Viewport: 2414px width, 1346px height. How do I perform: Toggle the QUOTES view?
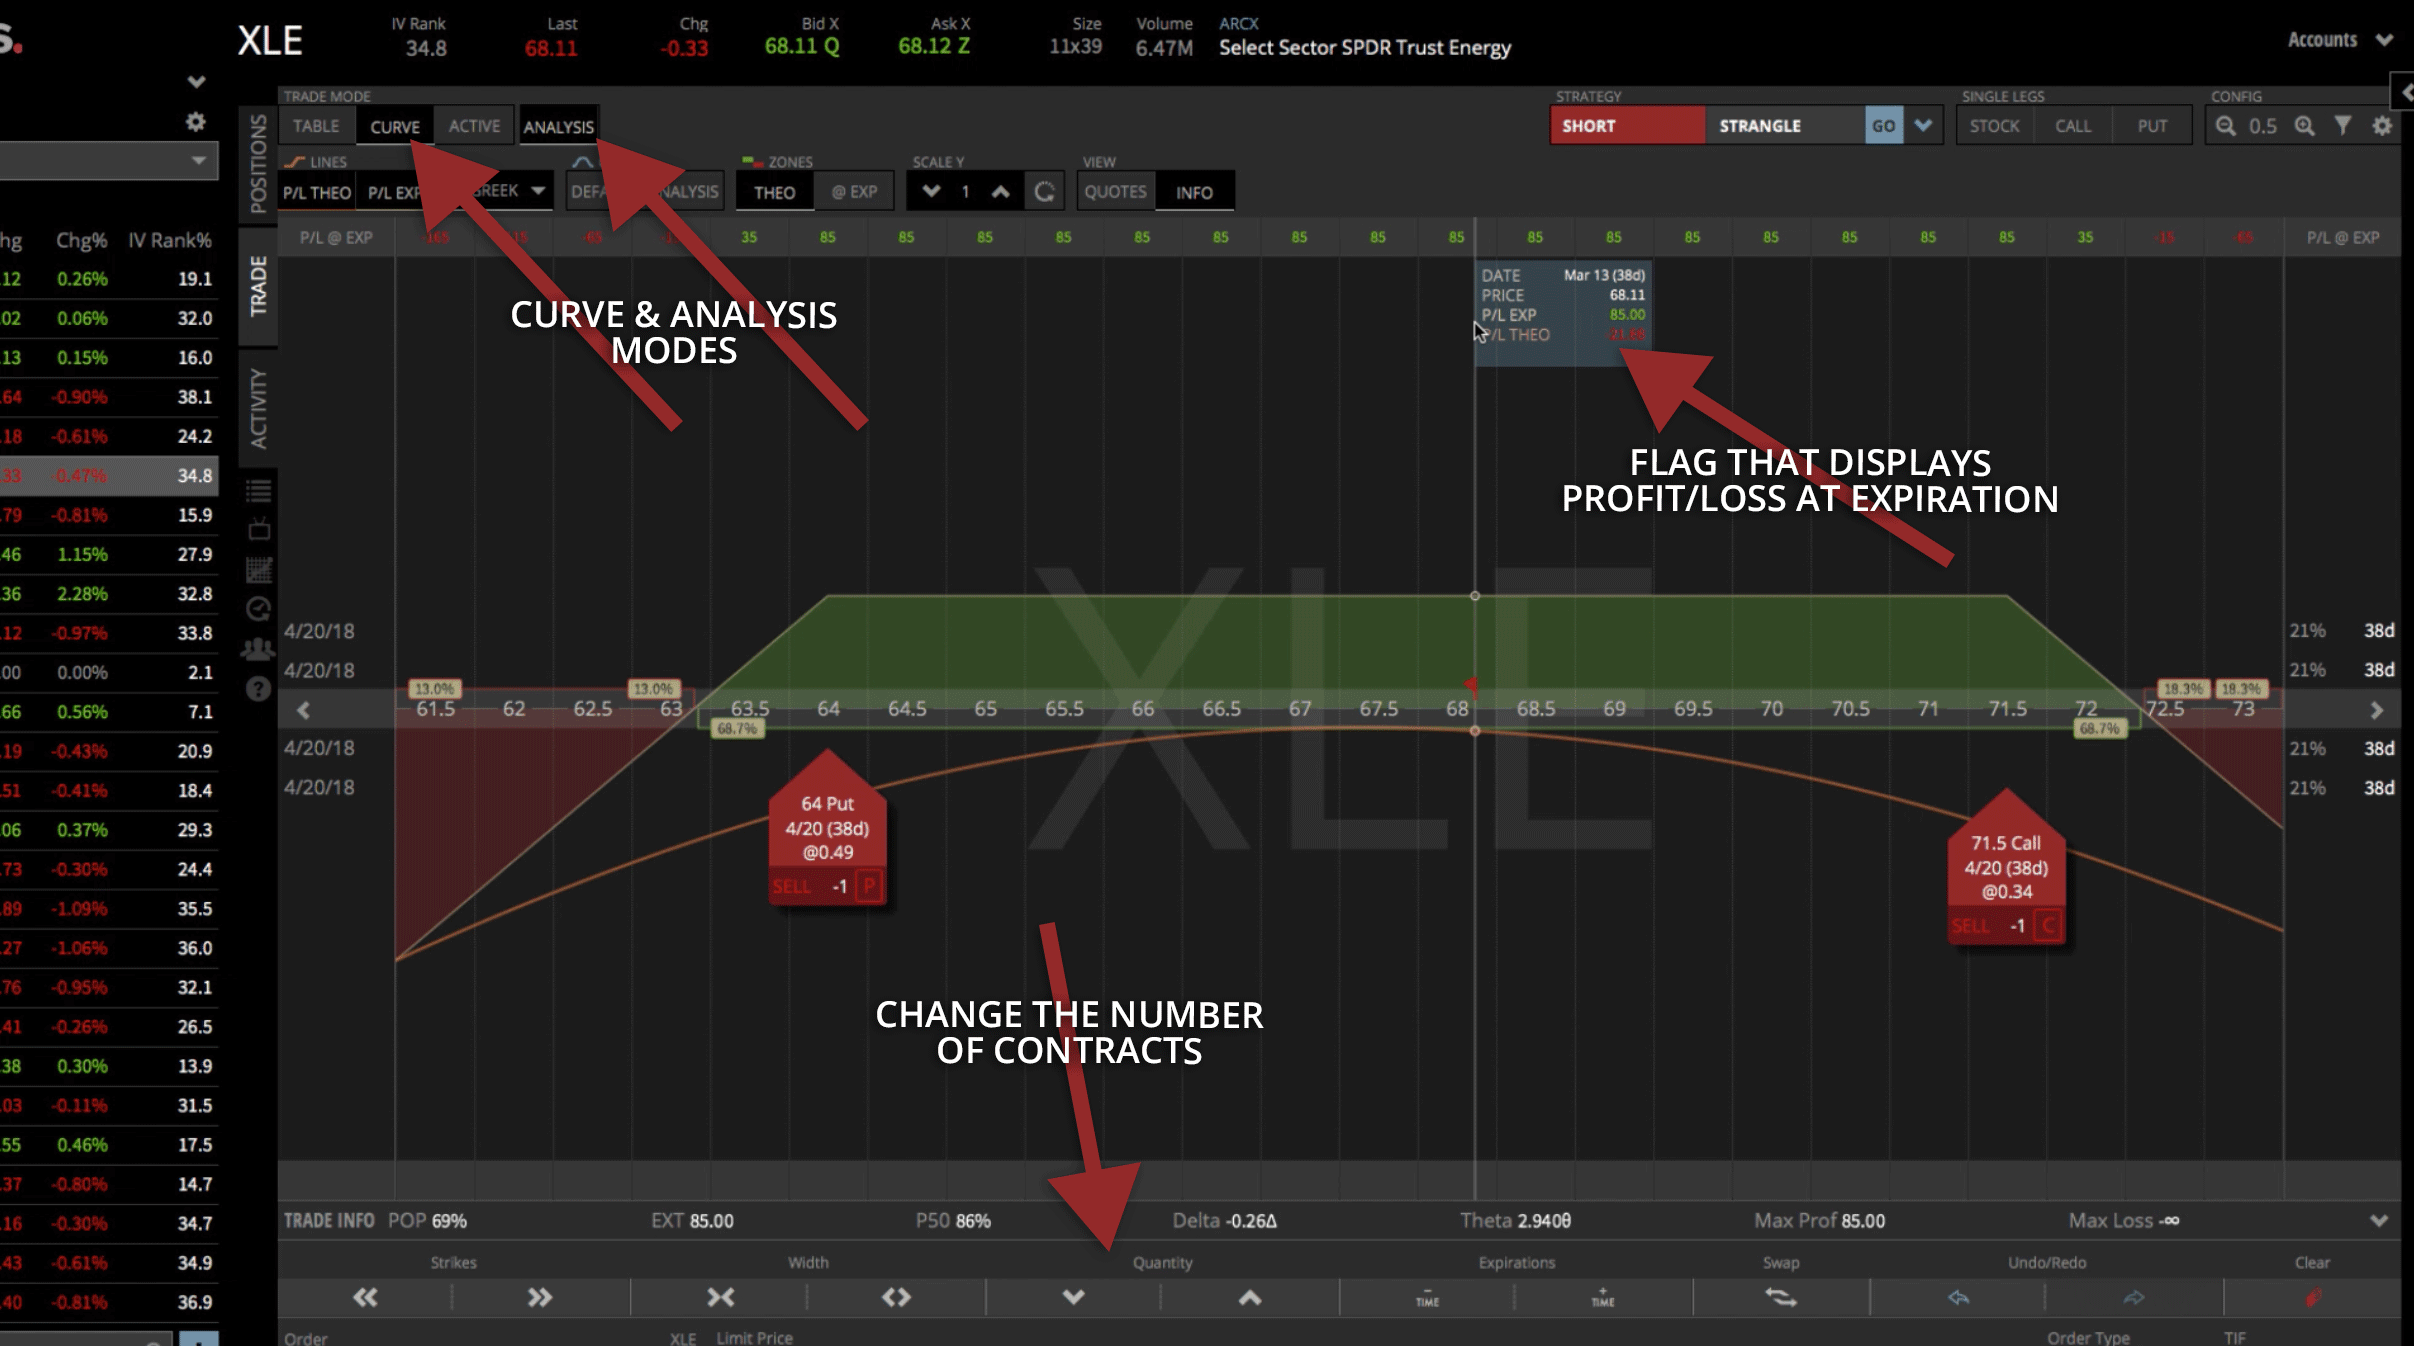click(1115, 192)
